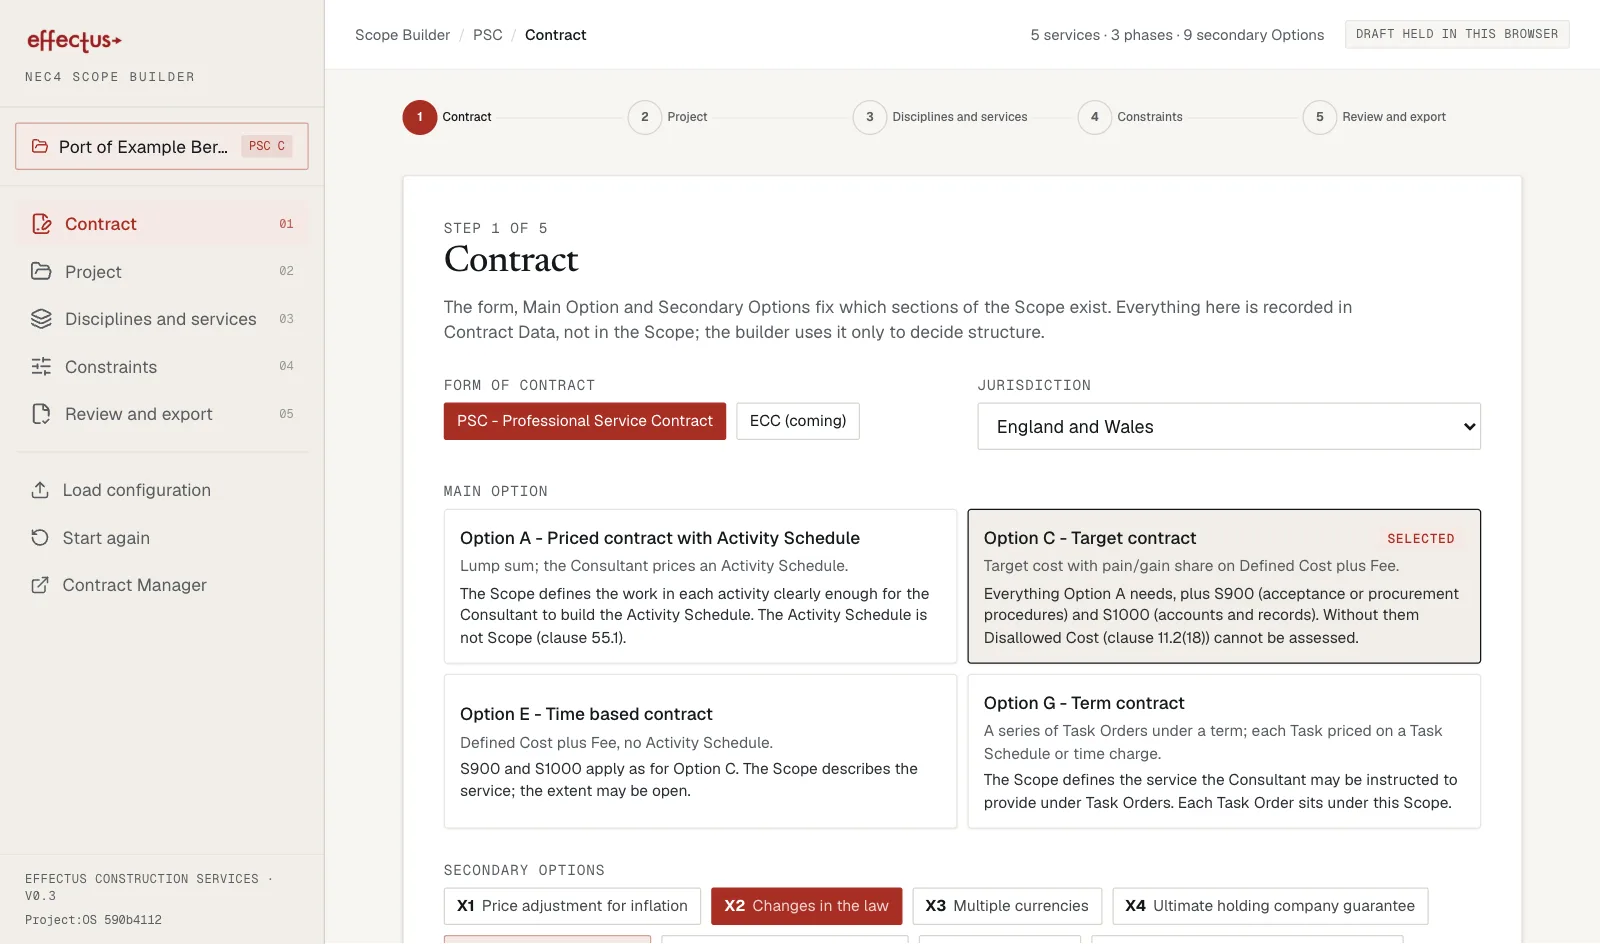Click the Disciplines and services layers icon
This screenshot has height=944, width=1600.
click(x=41, y=319)
